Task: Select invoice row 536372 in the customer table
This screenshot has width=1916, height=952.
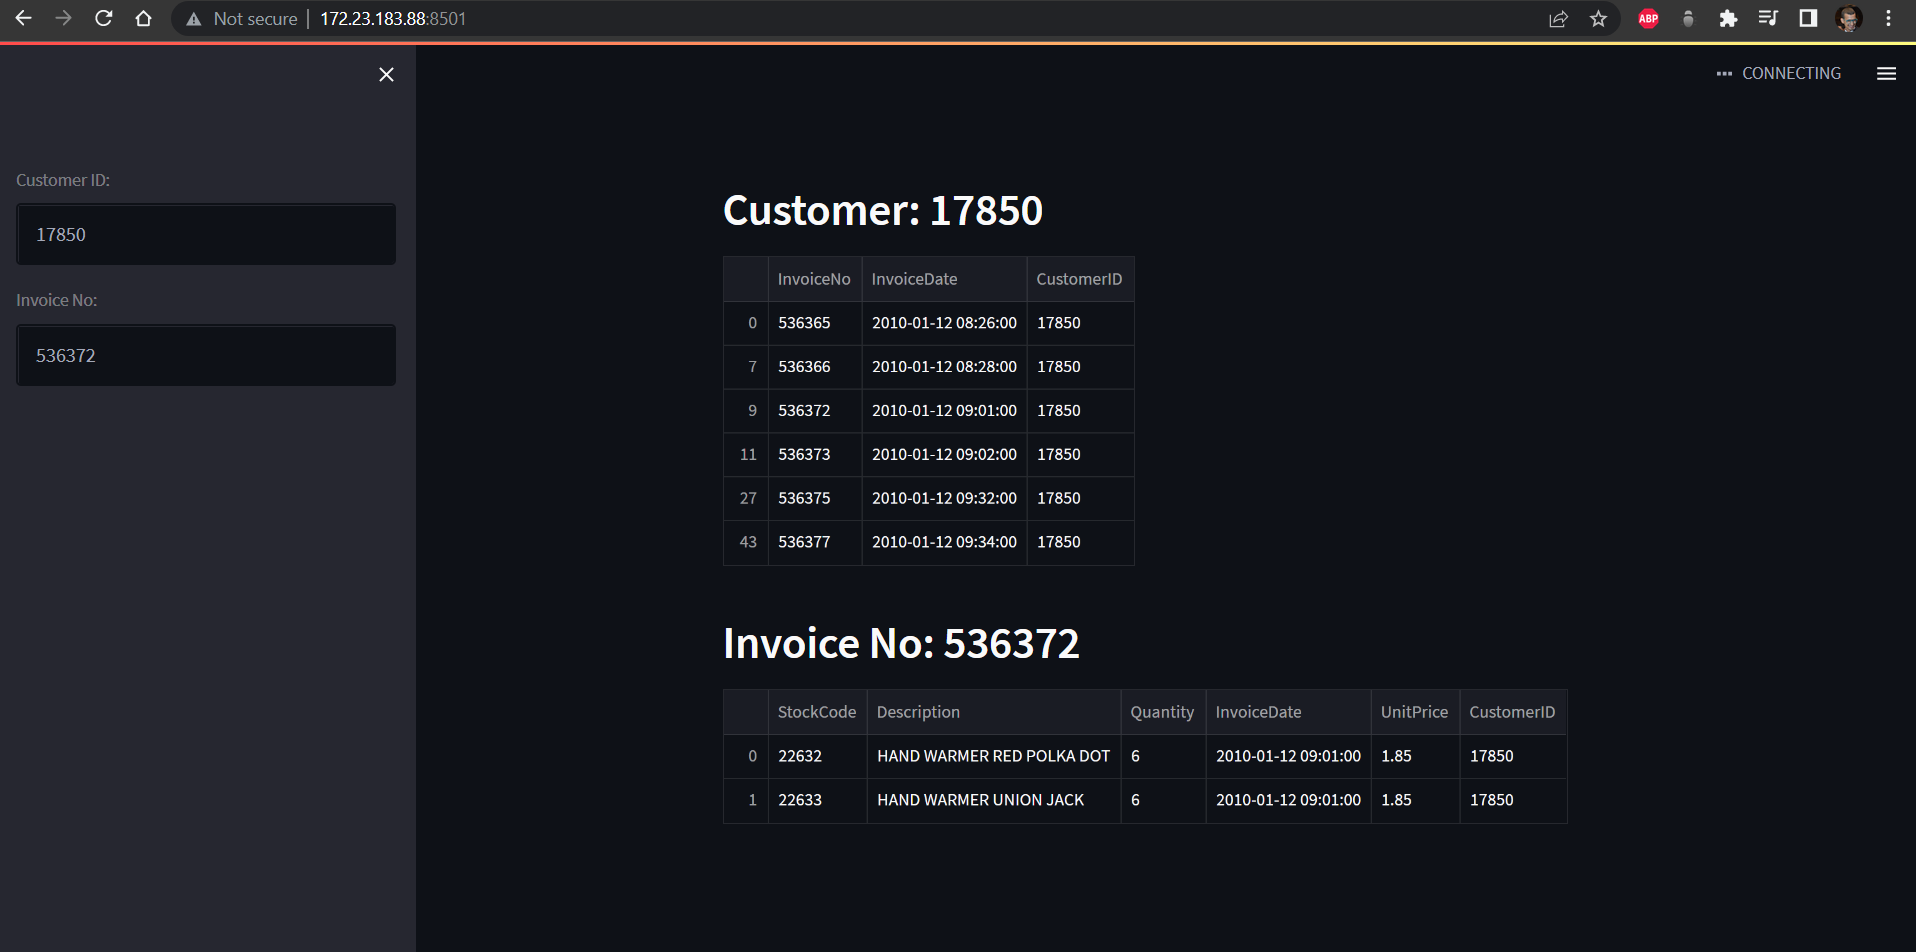Action: tap(804, 410)
